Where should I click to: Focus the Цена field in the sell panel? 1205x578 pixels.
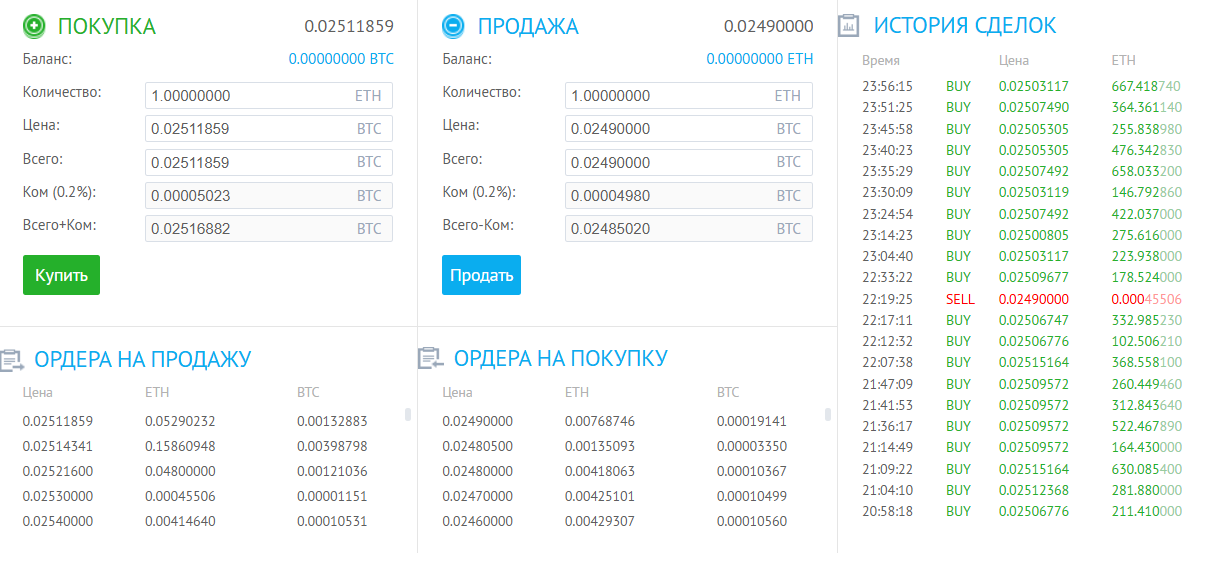(689, 128)
